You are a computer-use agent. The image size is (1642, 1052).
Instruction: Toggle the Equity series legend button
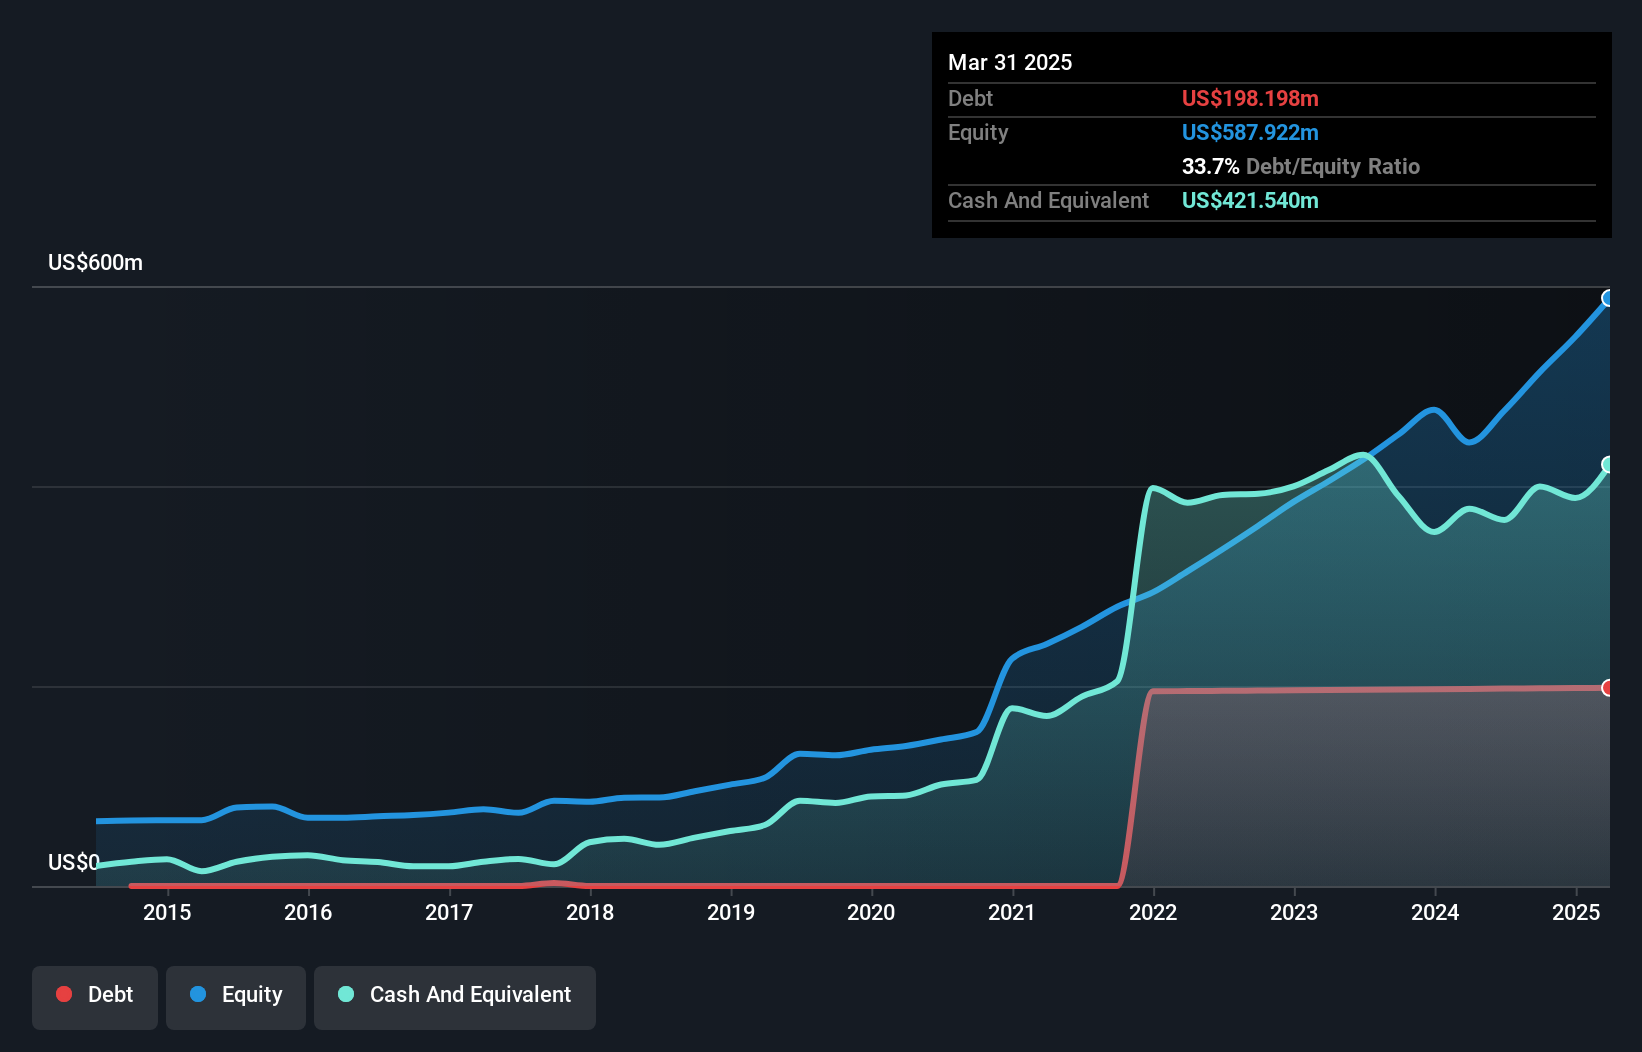(x=236, y=997)
